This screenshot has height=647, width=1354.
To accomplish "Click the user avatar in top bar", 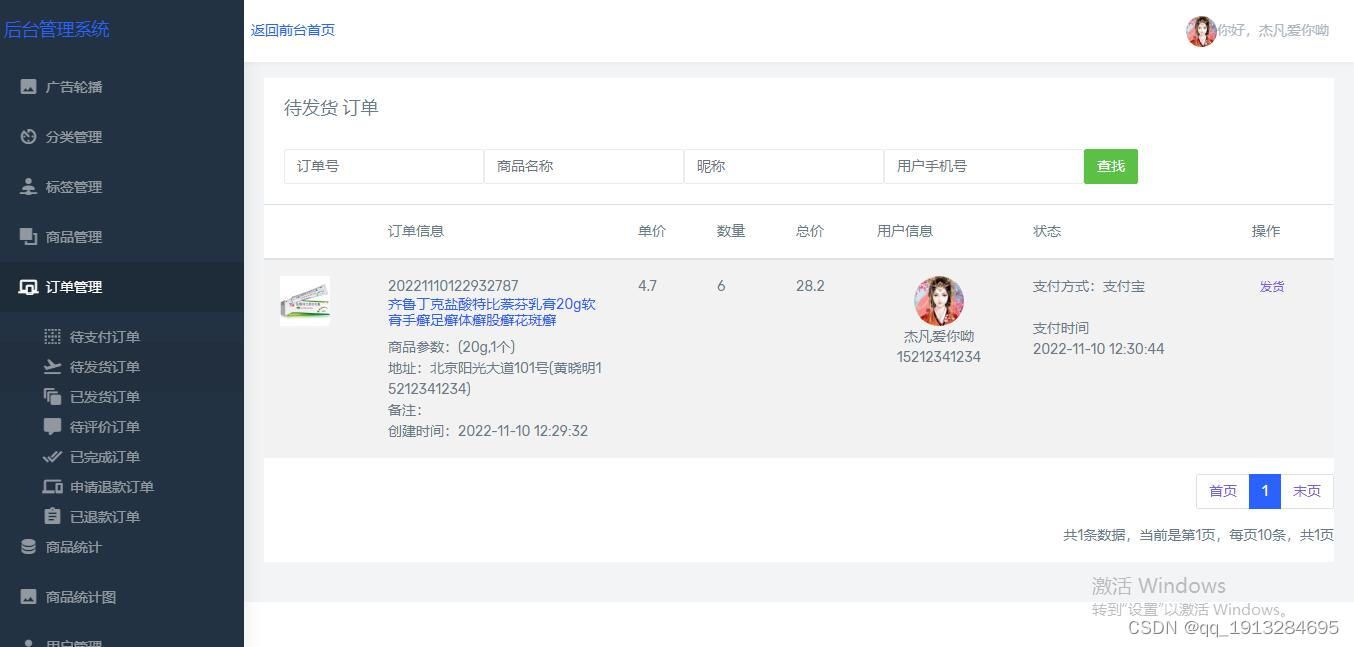I will (x=1201, y=31).
